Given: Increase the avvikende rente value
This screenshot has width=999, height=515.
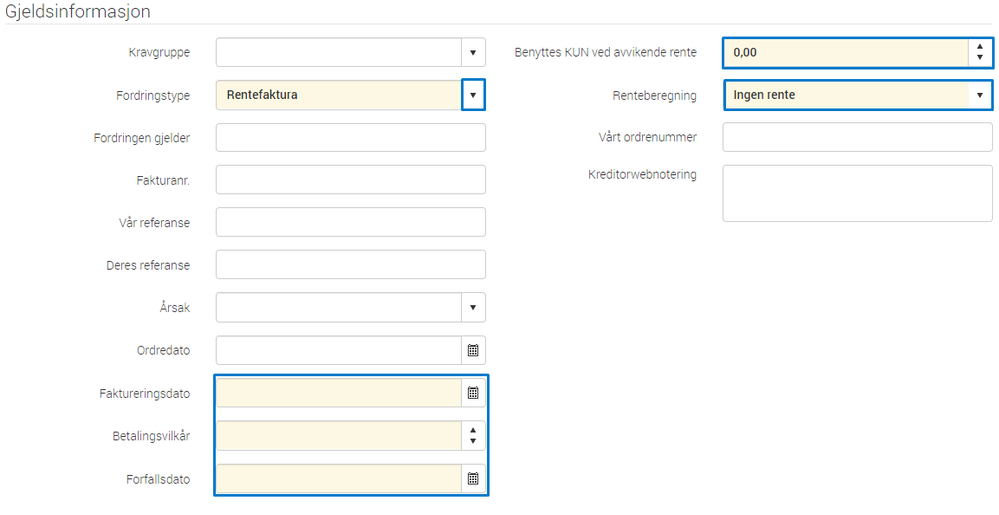Looking at the screenshot, I should [980, 47].
